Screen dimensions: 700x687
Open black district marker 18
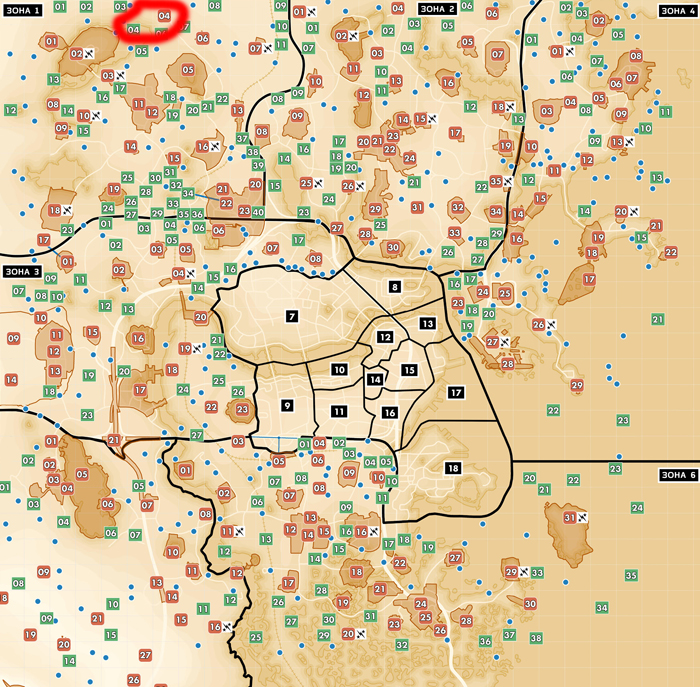(454, 468)
